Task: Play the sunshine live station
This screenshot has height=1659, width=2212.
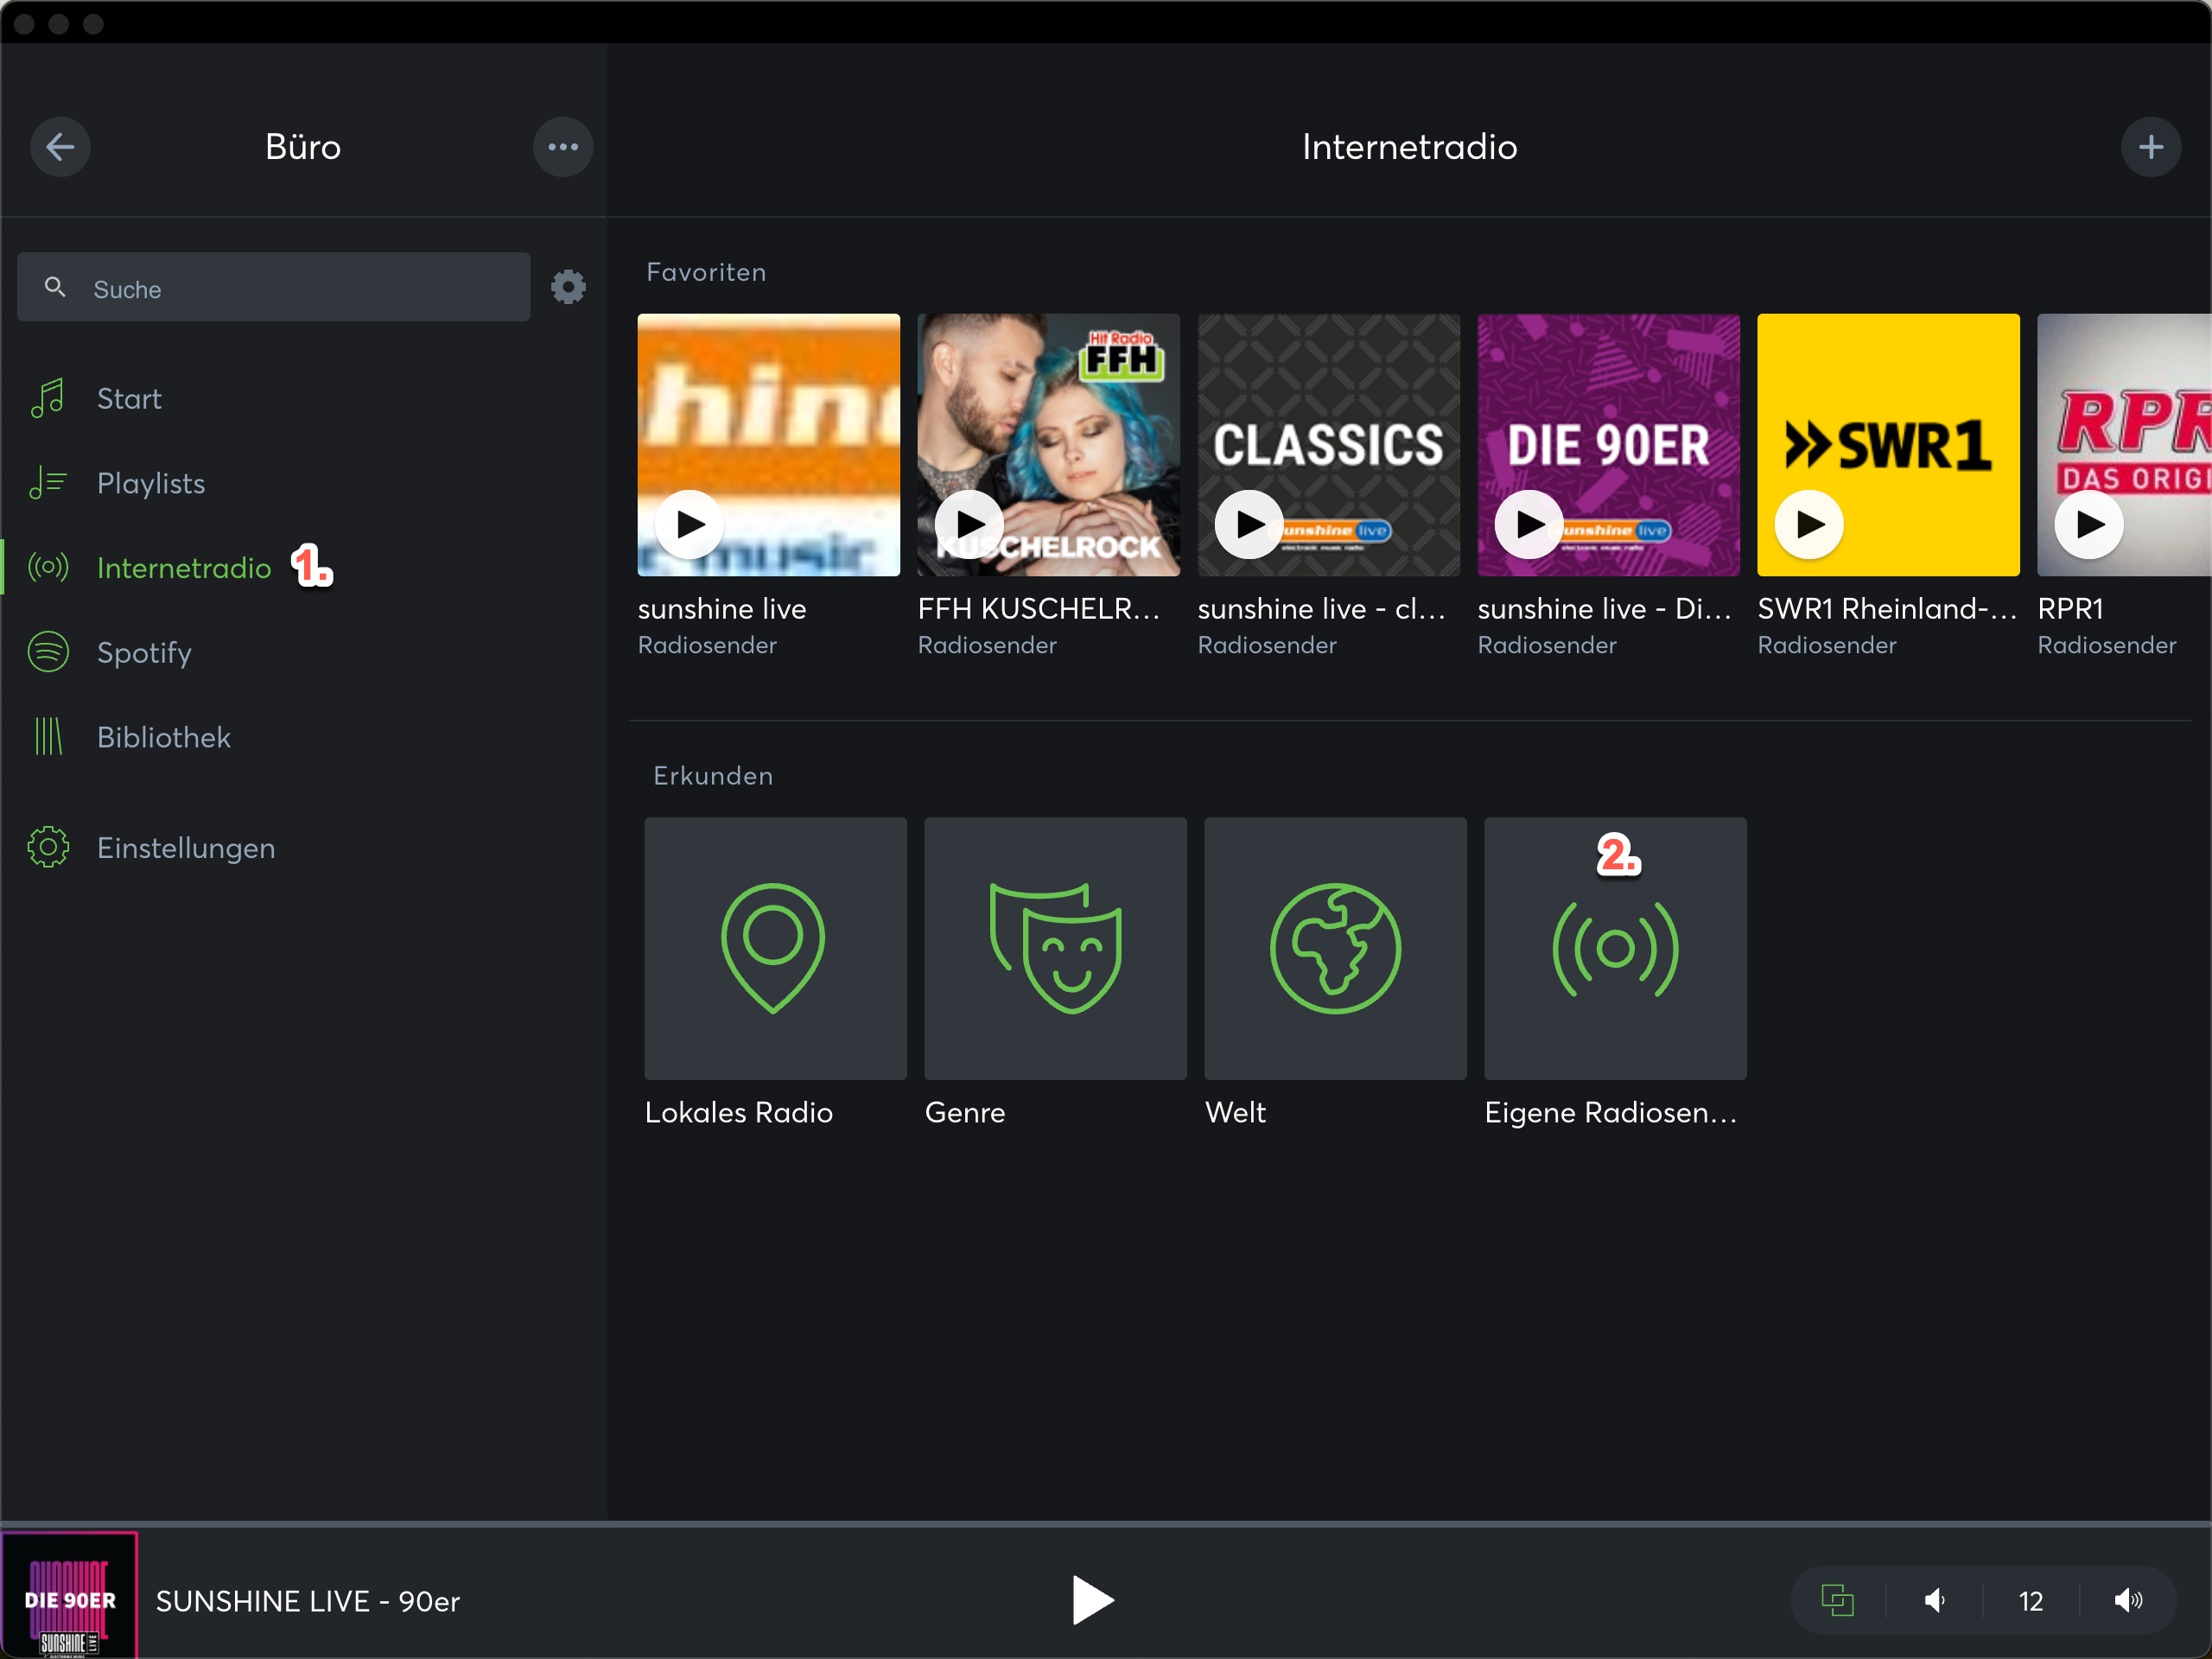Action: coord(690,524)
